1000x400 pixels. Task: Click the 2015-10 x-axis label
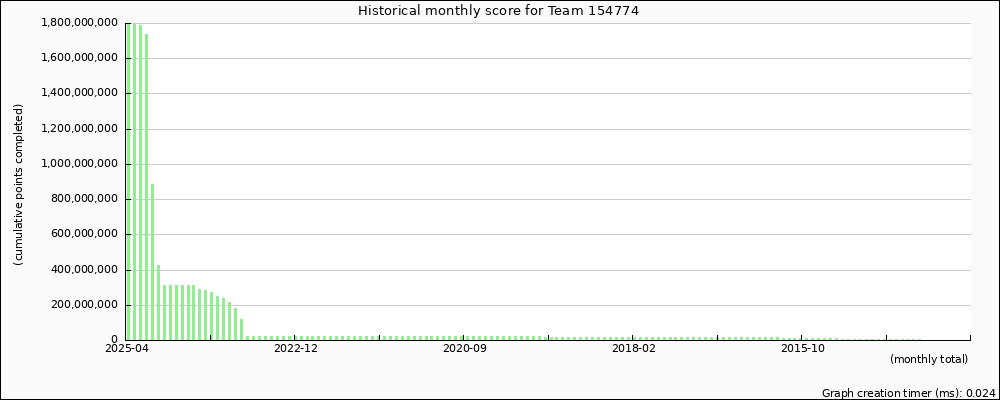(802, 348)
